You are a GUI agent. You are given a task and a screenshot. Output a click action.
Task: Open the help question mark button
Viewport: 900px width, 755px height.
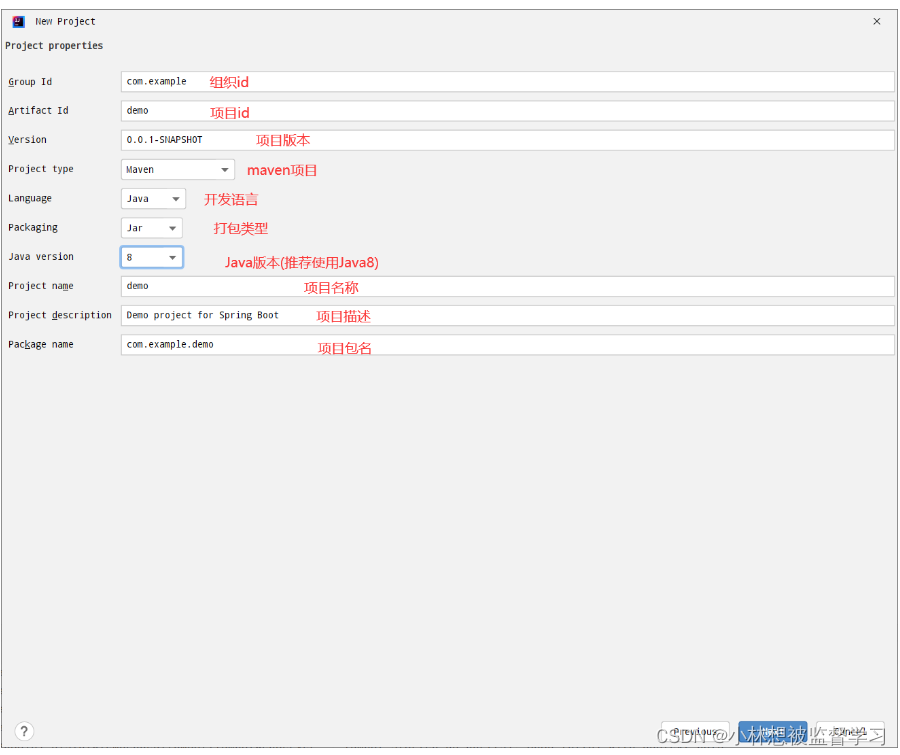pyautogui.click(x=24, y=731)
